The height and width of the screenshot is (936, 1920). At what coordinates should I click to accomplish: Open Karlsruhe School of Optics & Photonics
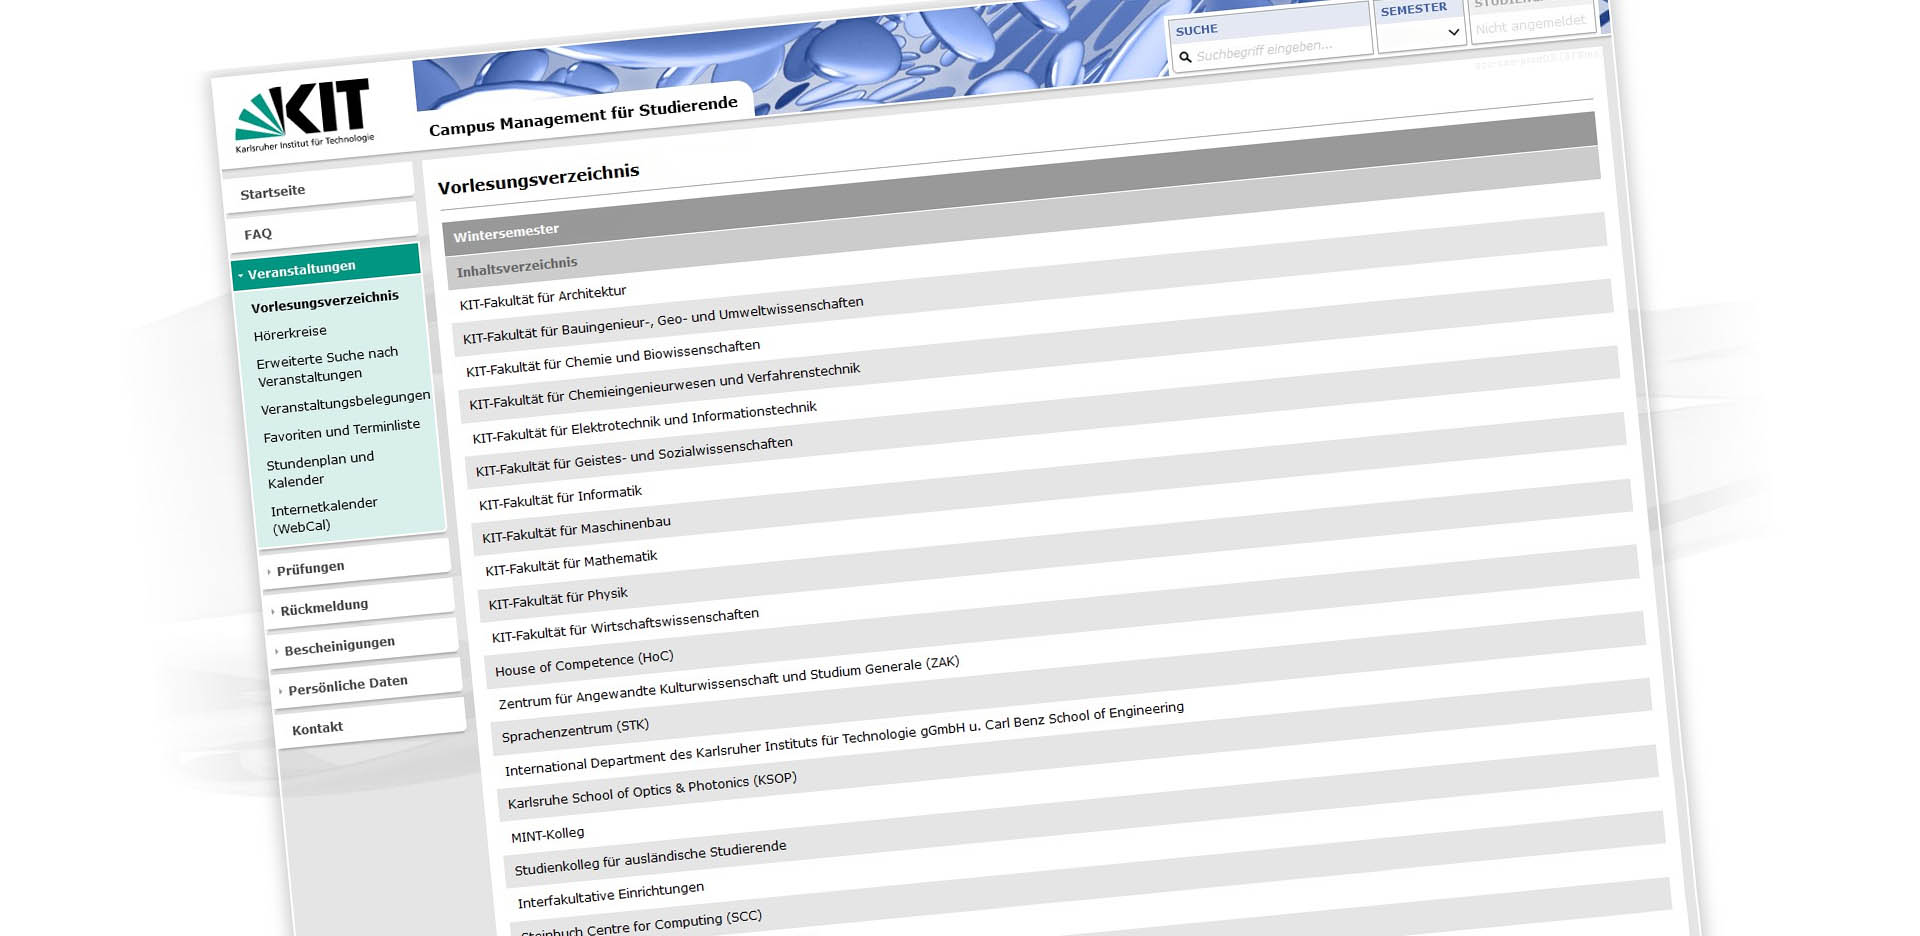pyautogui.click(x=652, y=791)
